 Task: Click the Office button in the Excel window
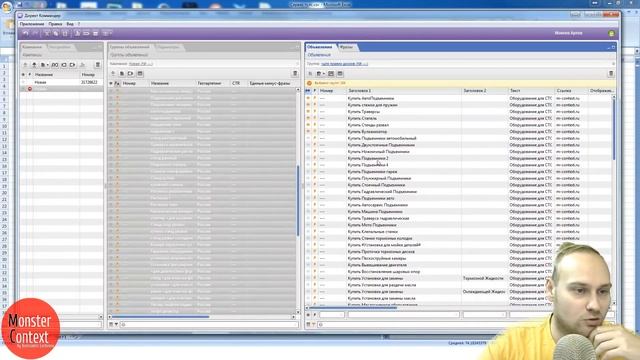coord(6,7)
